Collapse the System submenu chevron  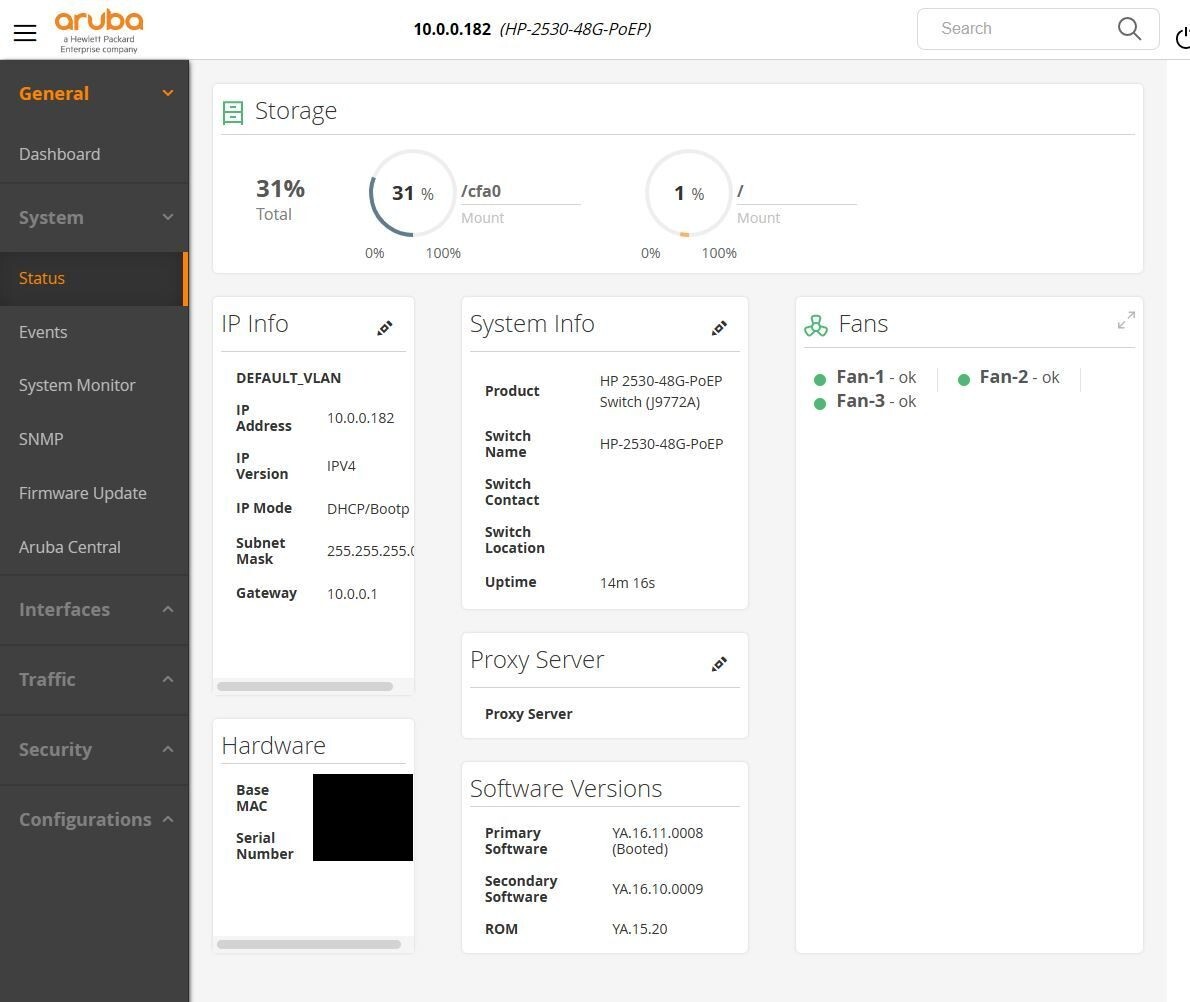coord(168,218)
